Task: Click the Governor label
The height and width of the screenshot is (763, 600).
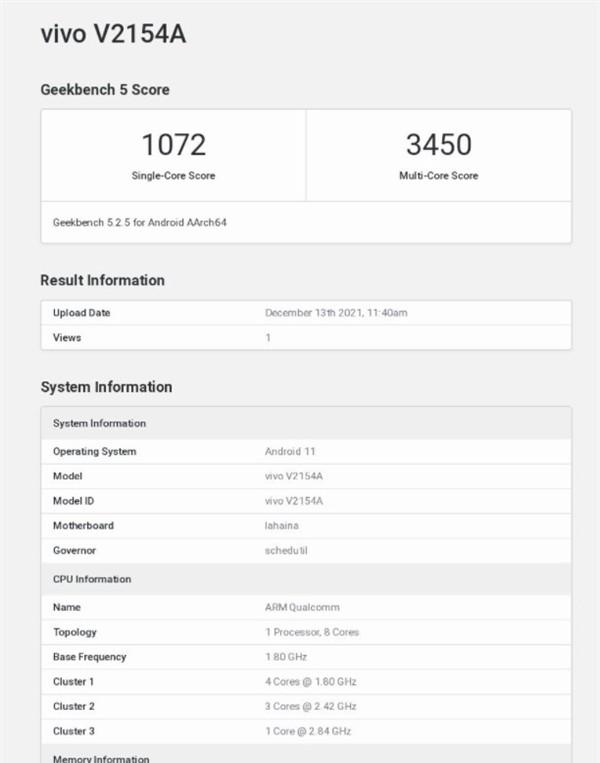Action: [x=74, y=550]
